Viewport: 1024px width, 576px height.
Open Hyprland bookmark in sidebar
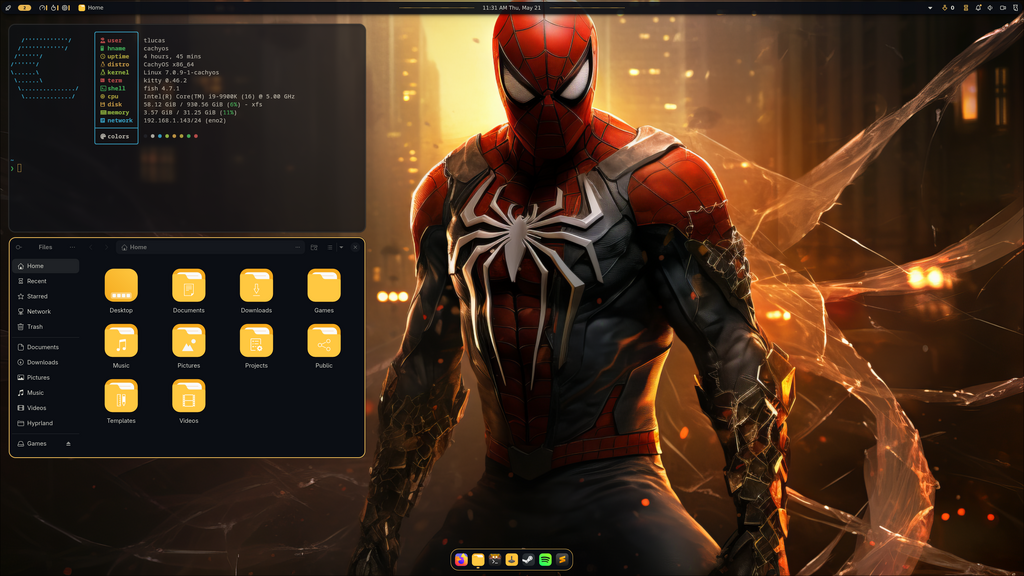point(46,423)
